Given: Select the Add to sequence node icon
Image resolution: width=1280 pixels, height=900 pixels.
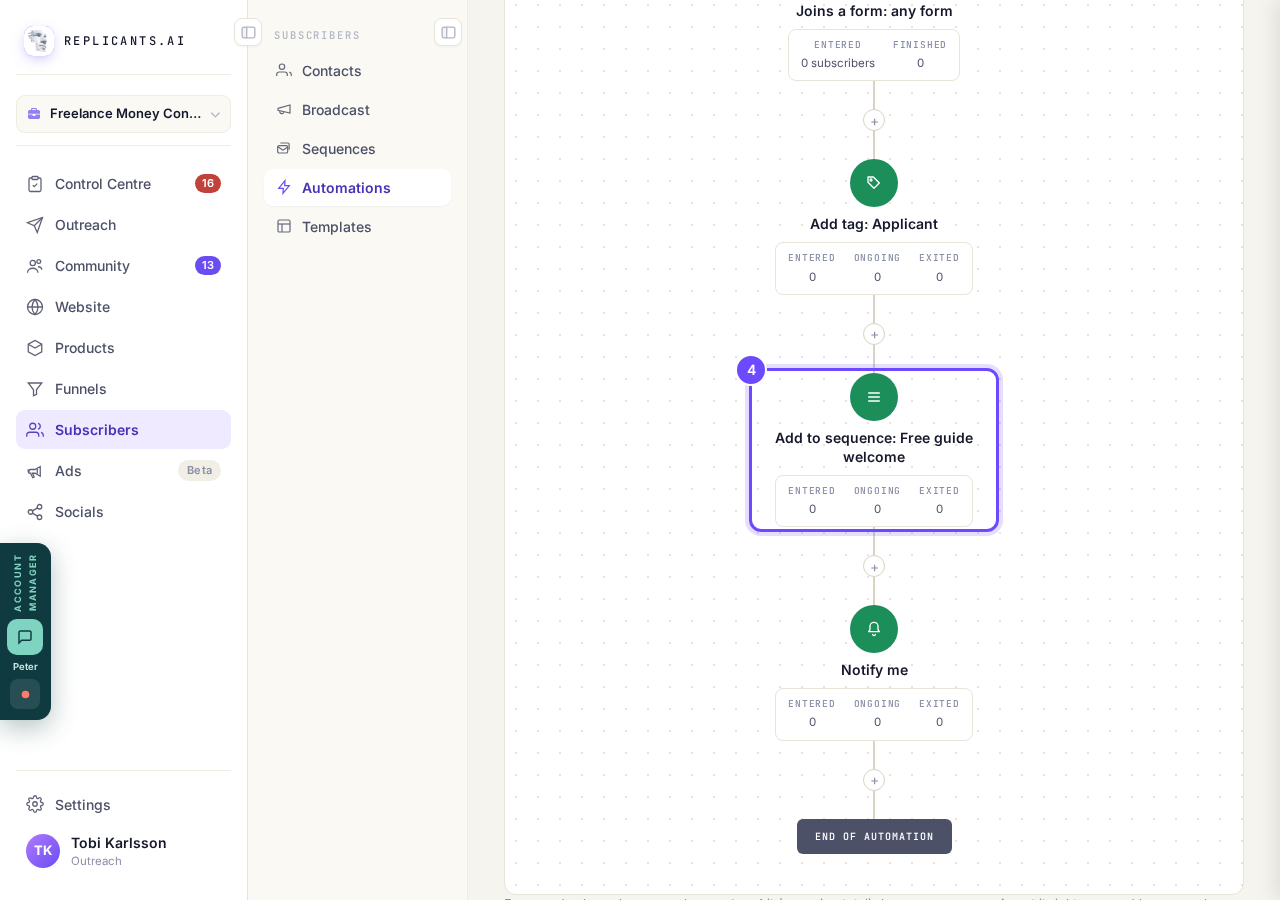Looking at the screenshot, I should [874, 397].
